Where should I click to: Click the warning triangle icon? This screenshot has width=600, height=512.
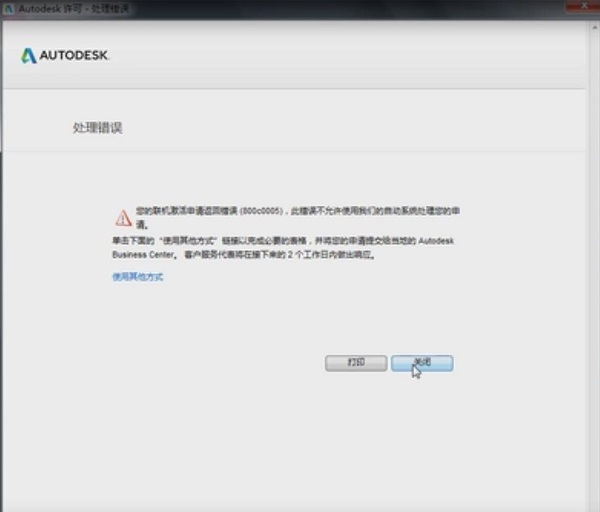pyautogui.click(x=123, y=218)
